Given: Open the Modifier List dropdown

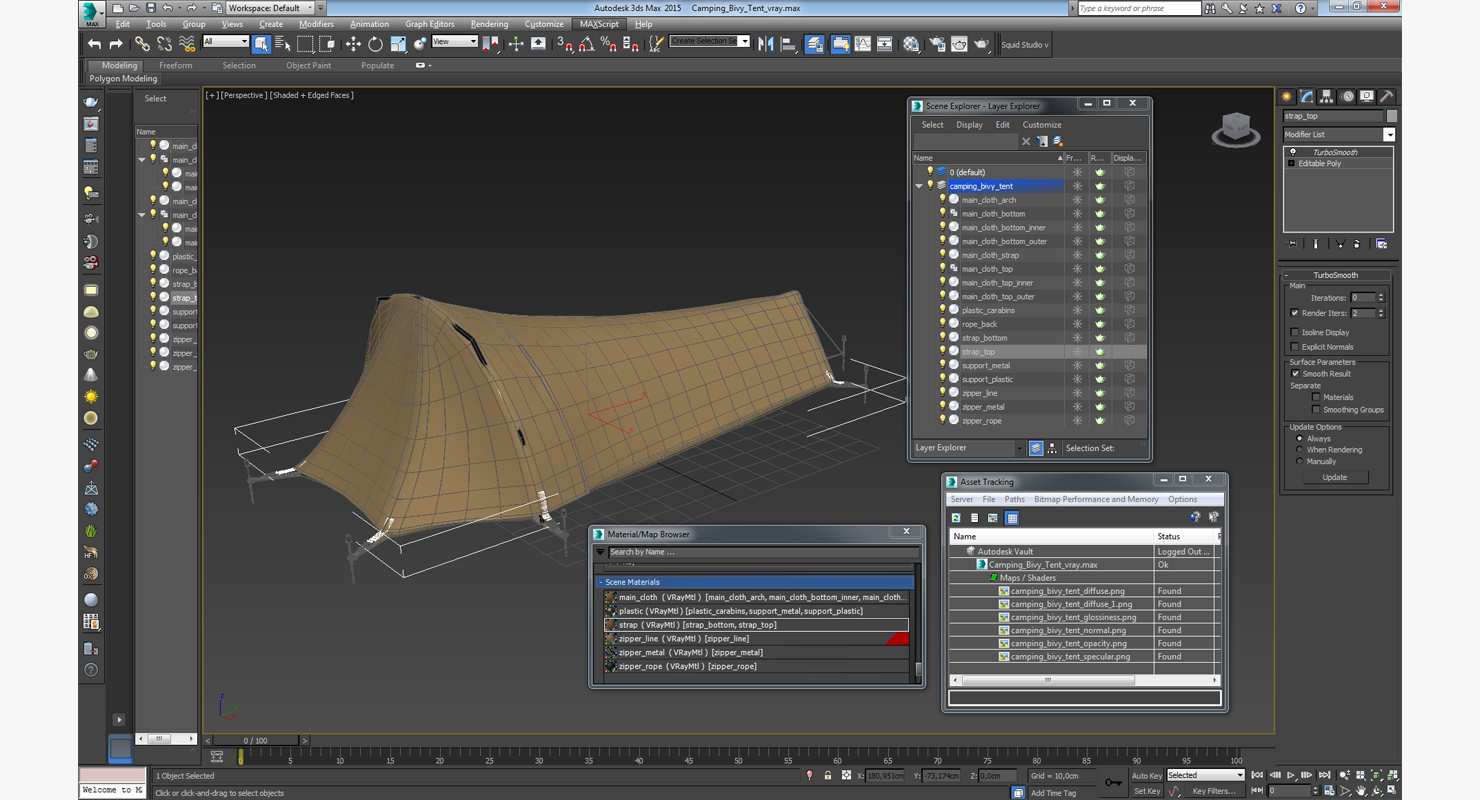Looking at the screenshot, I should [x=1389, y=134].
